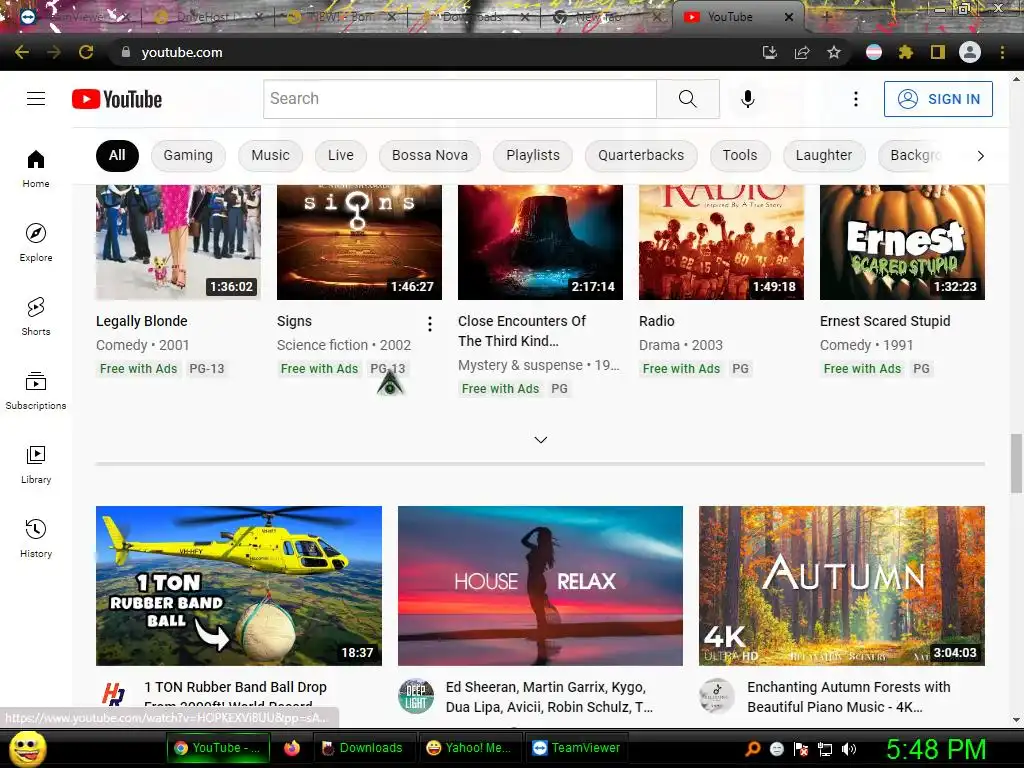Screen dimensions: 1024x768
Task: Go to Home in sidebar
Action: (x=36, y=168)
